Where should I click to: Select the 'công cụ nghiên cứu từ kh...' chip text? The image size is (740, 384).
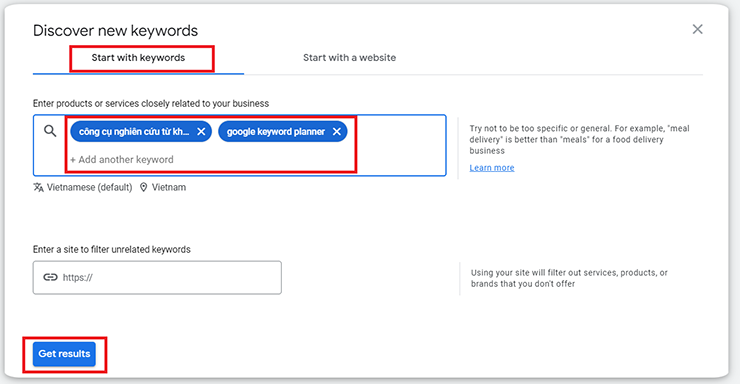point(134,132)
